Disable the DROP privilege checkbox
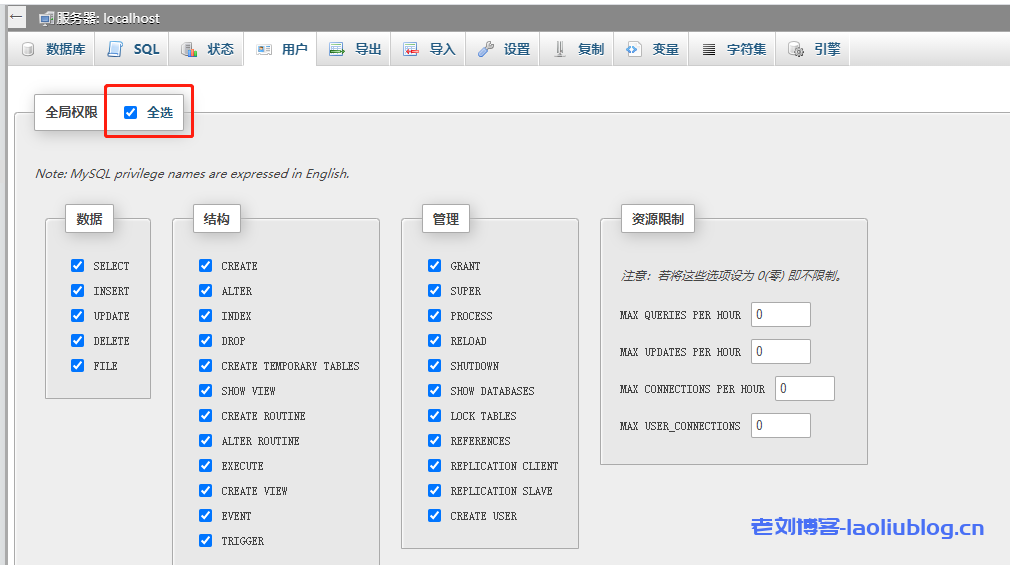The image size is (1010, 565). click(206, 341)
